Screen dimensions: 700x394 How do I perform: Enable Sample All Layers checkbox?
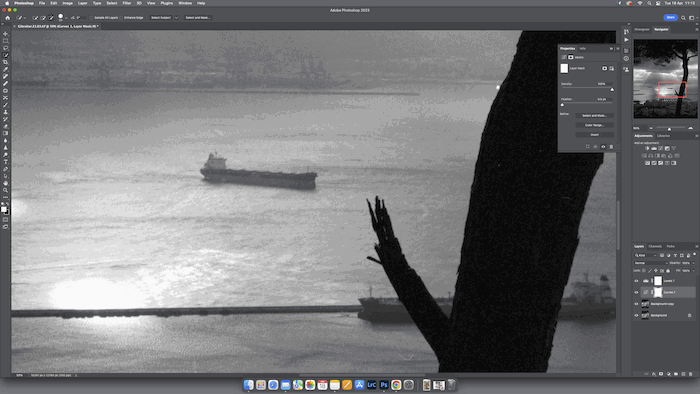pos(91,18)
